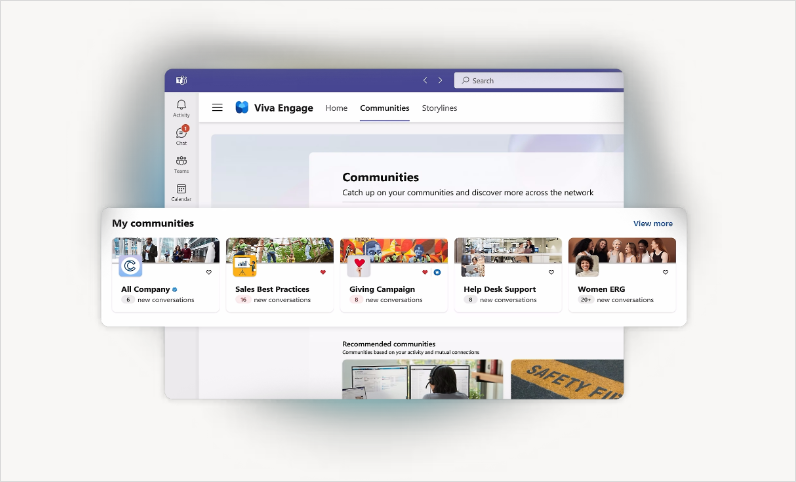The image size is (796, 482).
Task: Click the Search field in title bar
Action: click(539, 80)
